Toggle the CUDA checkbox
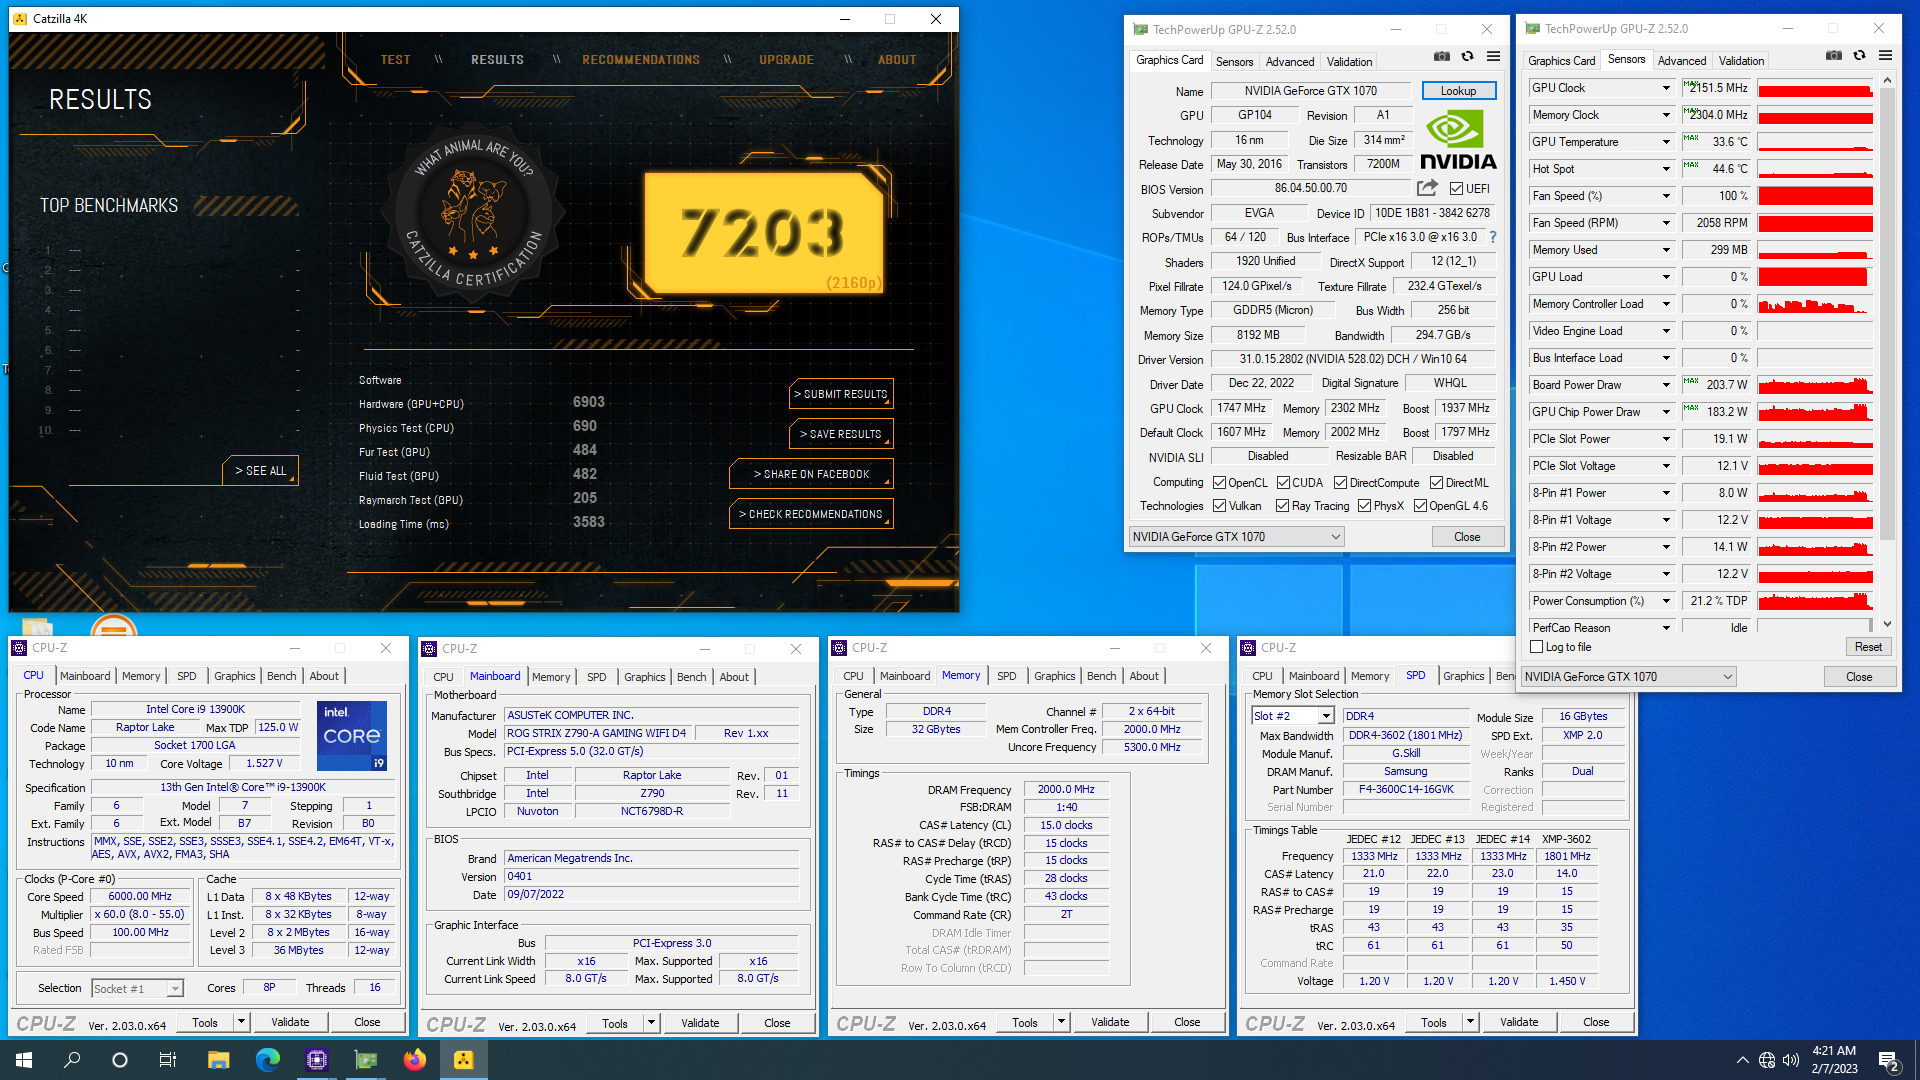The image size is (1920, 1080). tap(1283, 483)
